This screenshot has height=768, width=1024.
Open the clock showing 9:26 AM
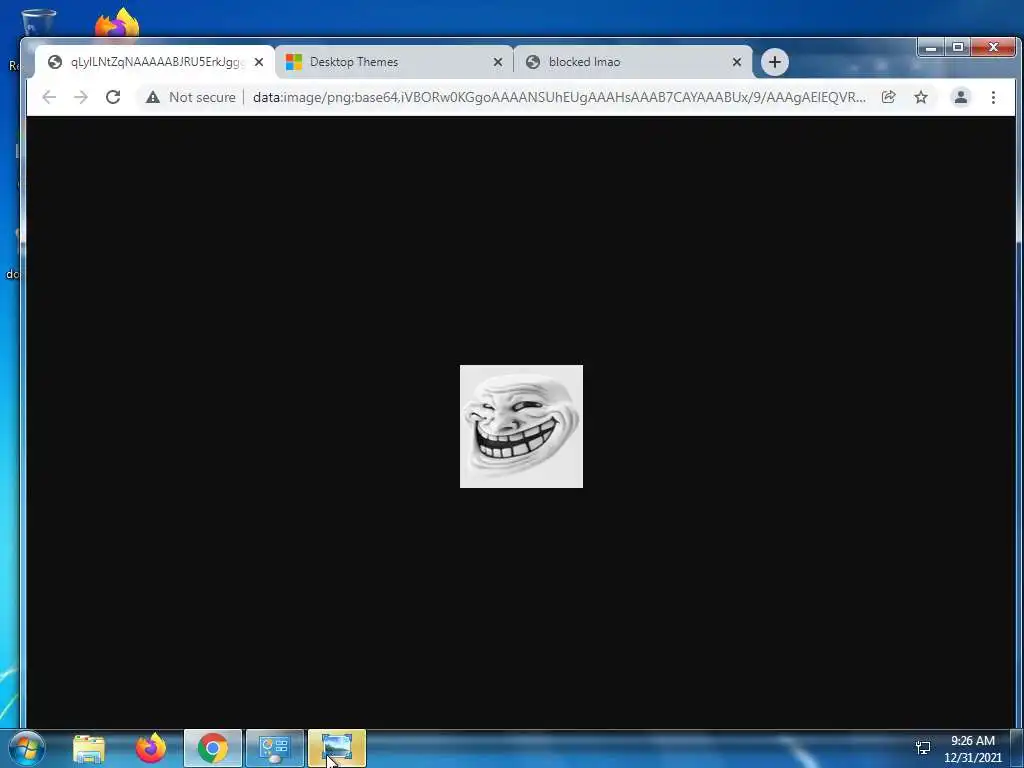972,748
